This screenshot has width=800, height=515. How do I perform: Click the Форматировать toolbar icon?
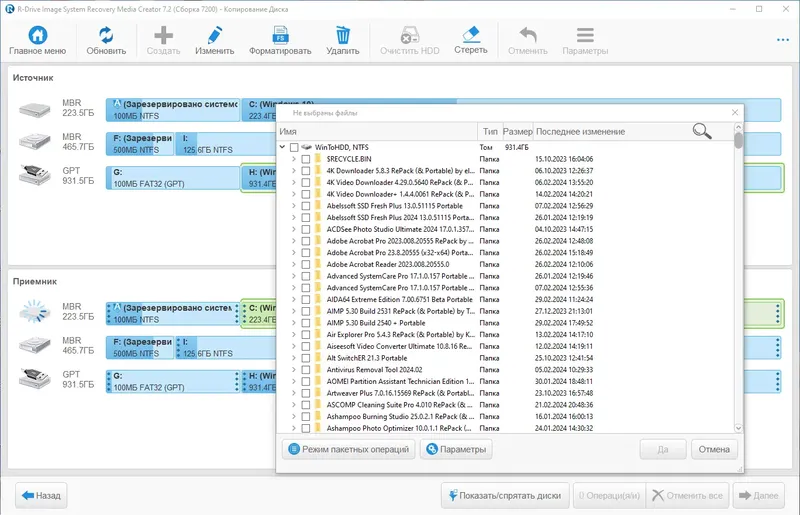pyautogui.click(x=280, y=35)
